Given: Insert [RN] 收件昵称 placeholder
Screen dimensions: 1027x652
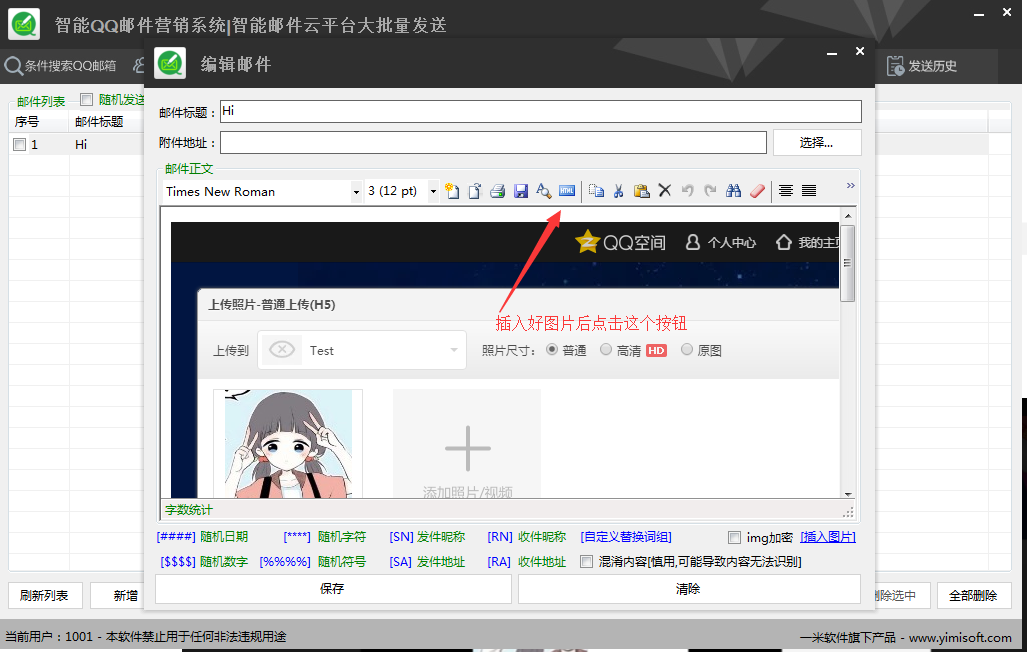Looking at the screenshot, I should click(x=527, y=537).
